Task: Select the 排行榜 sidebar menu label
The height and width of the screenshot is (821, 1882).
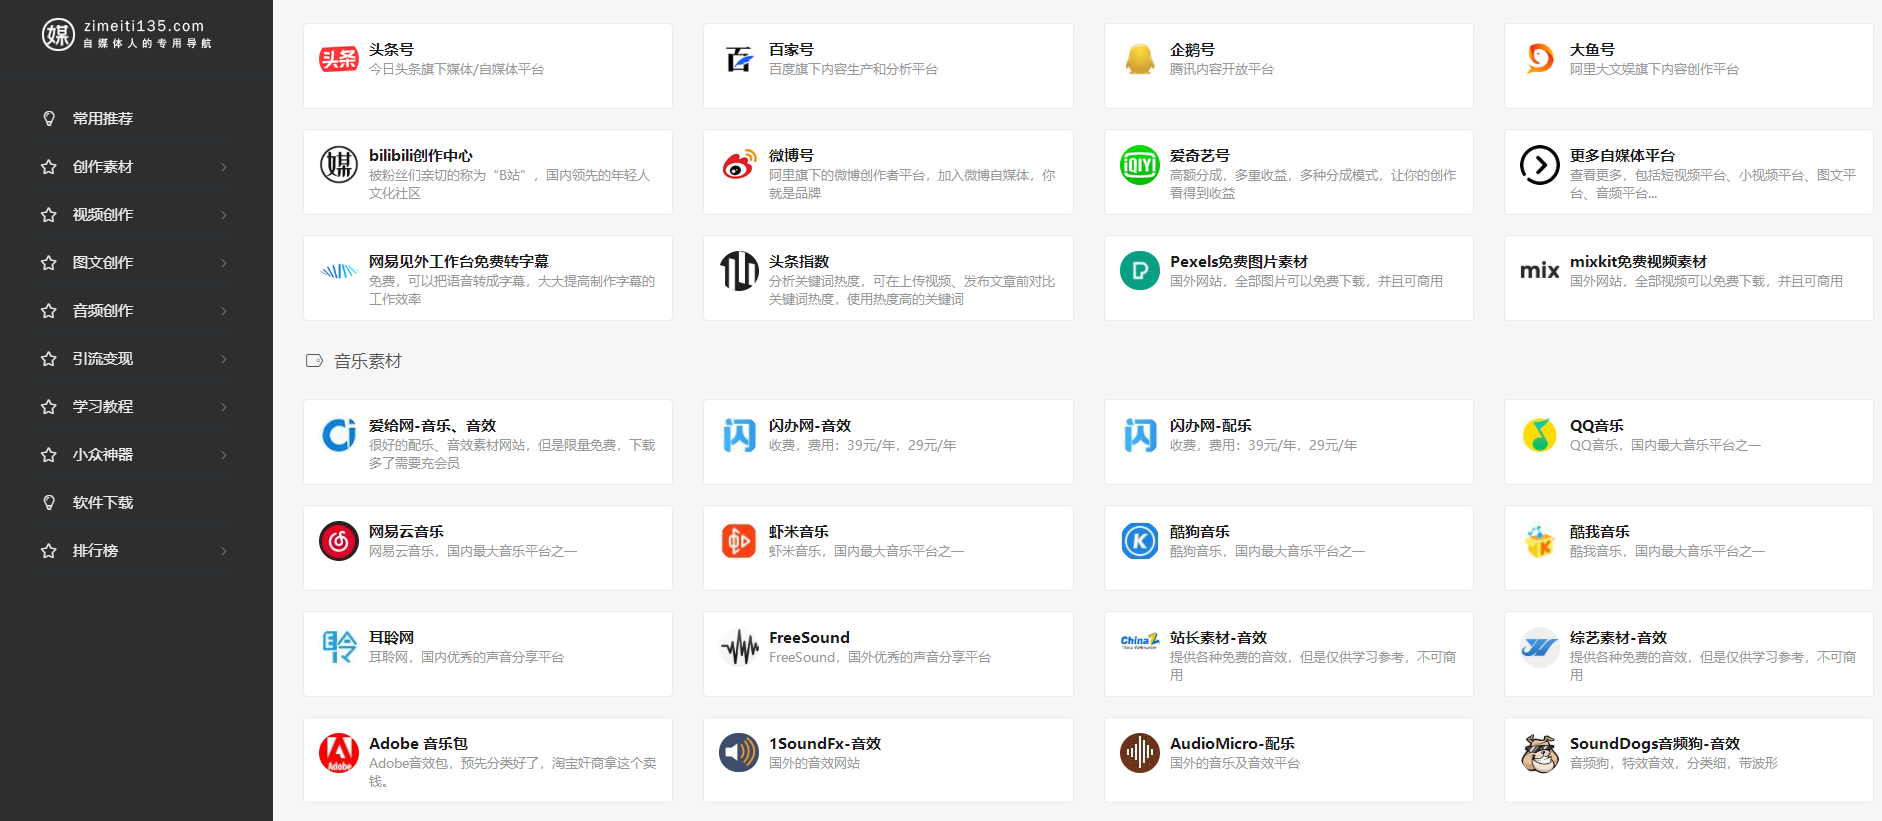Action: coord(95,551)
